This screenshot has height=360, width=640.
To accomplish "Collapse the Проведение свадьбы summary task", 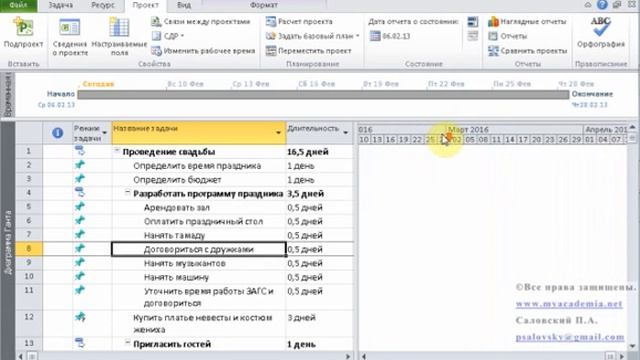I will click(117, 151).
